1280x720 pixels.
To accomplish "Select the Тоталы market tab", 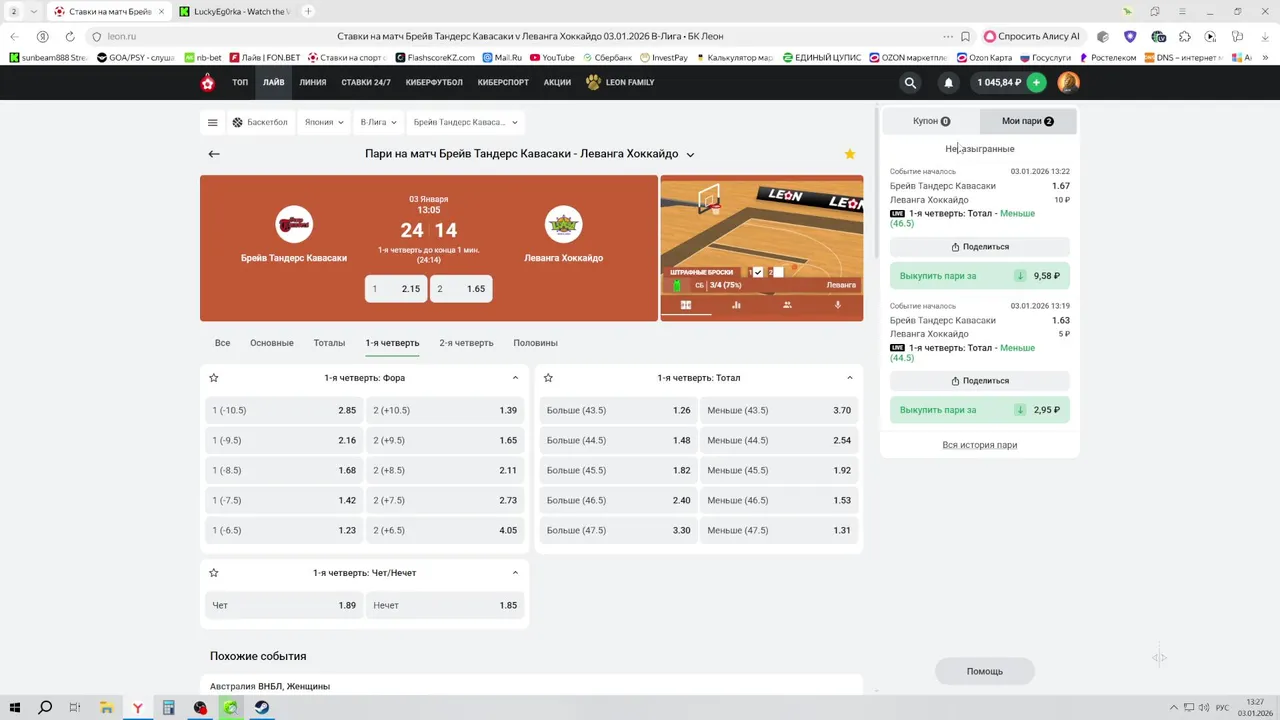I will [x=329, y=343].
